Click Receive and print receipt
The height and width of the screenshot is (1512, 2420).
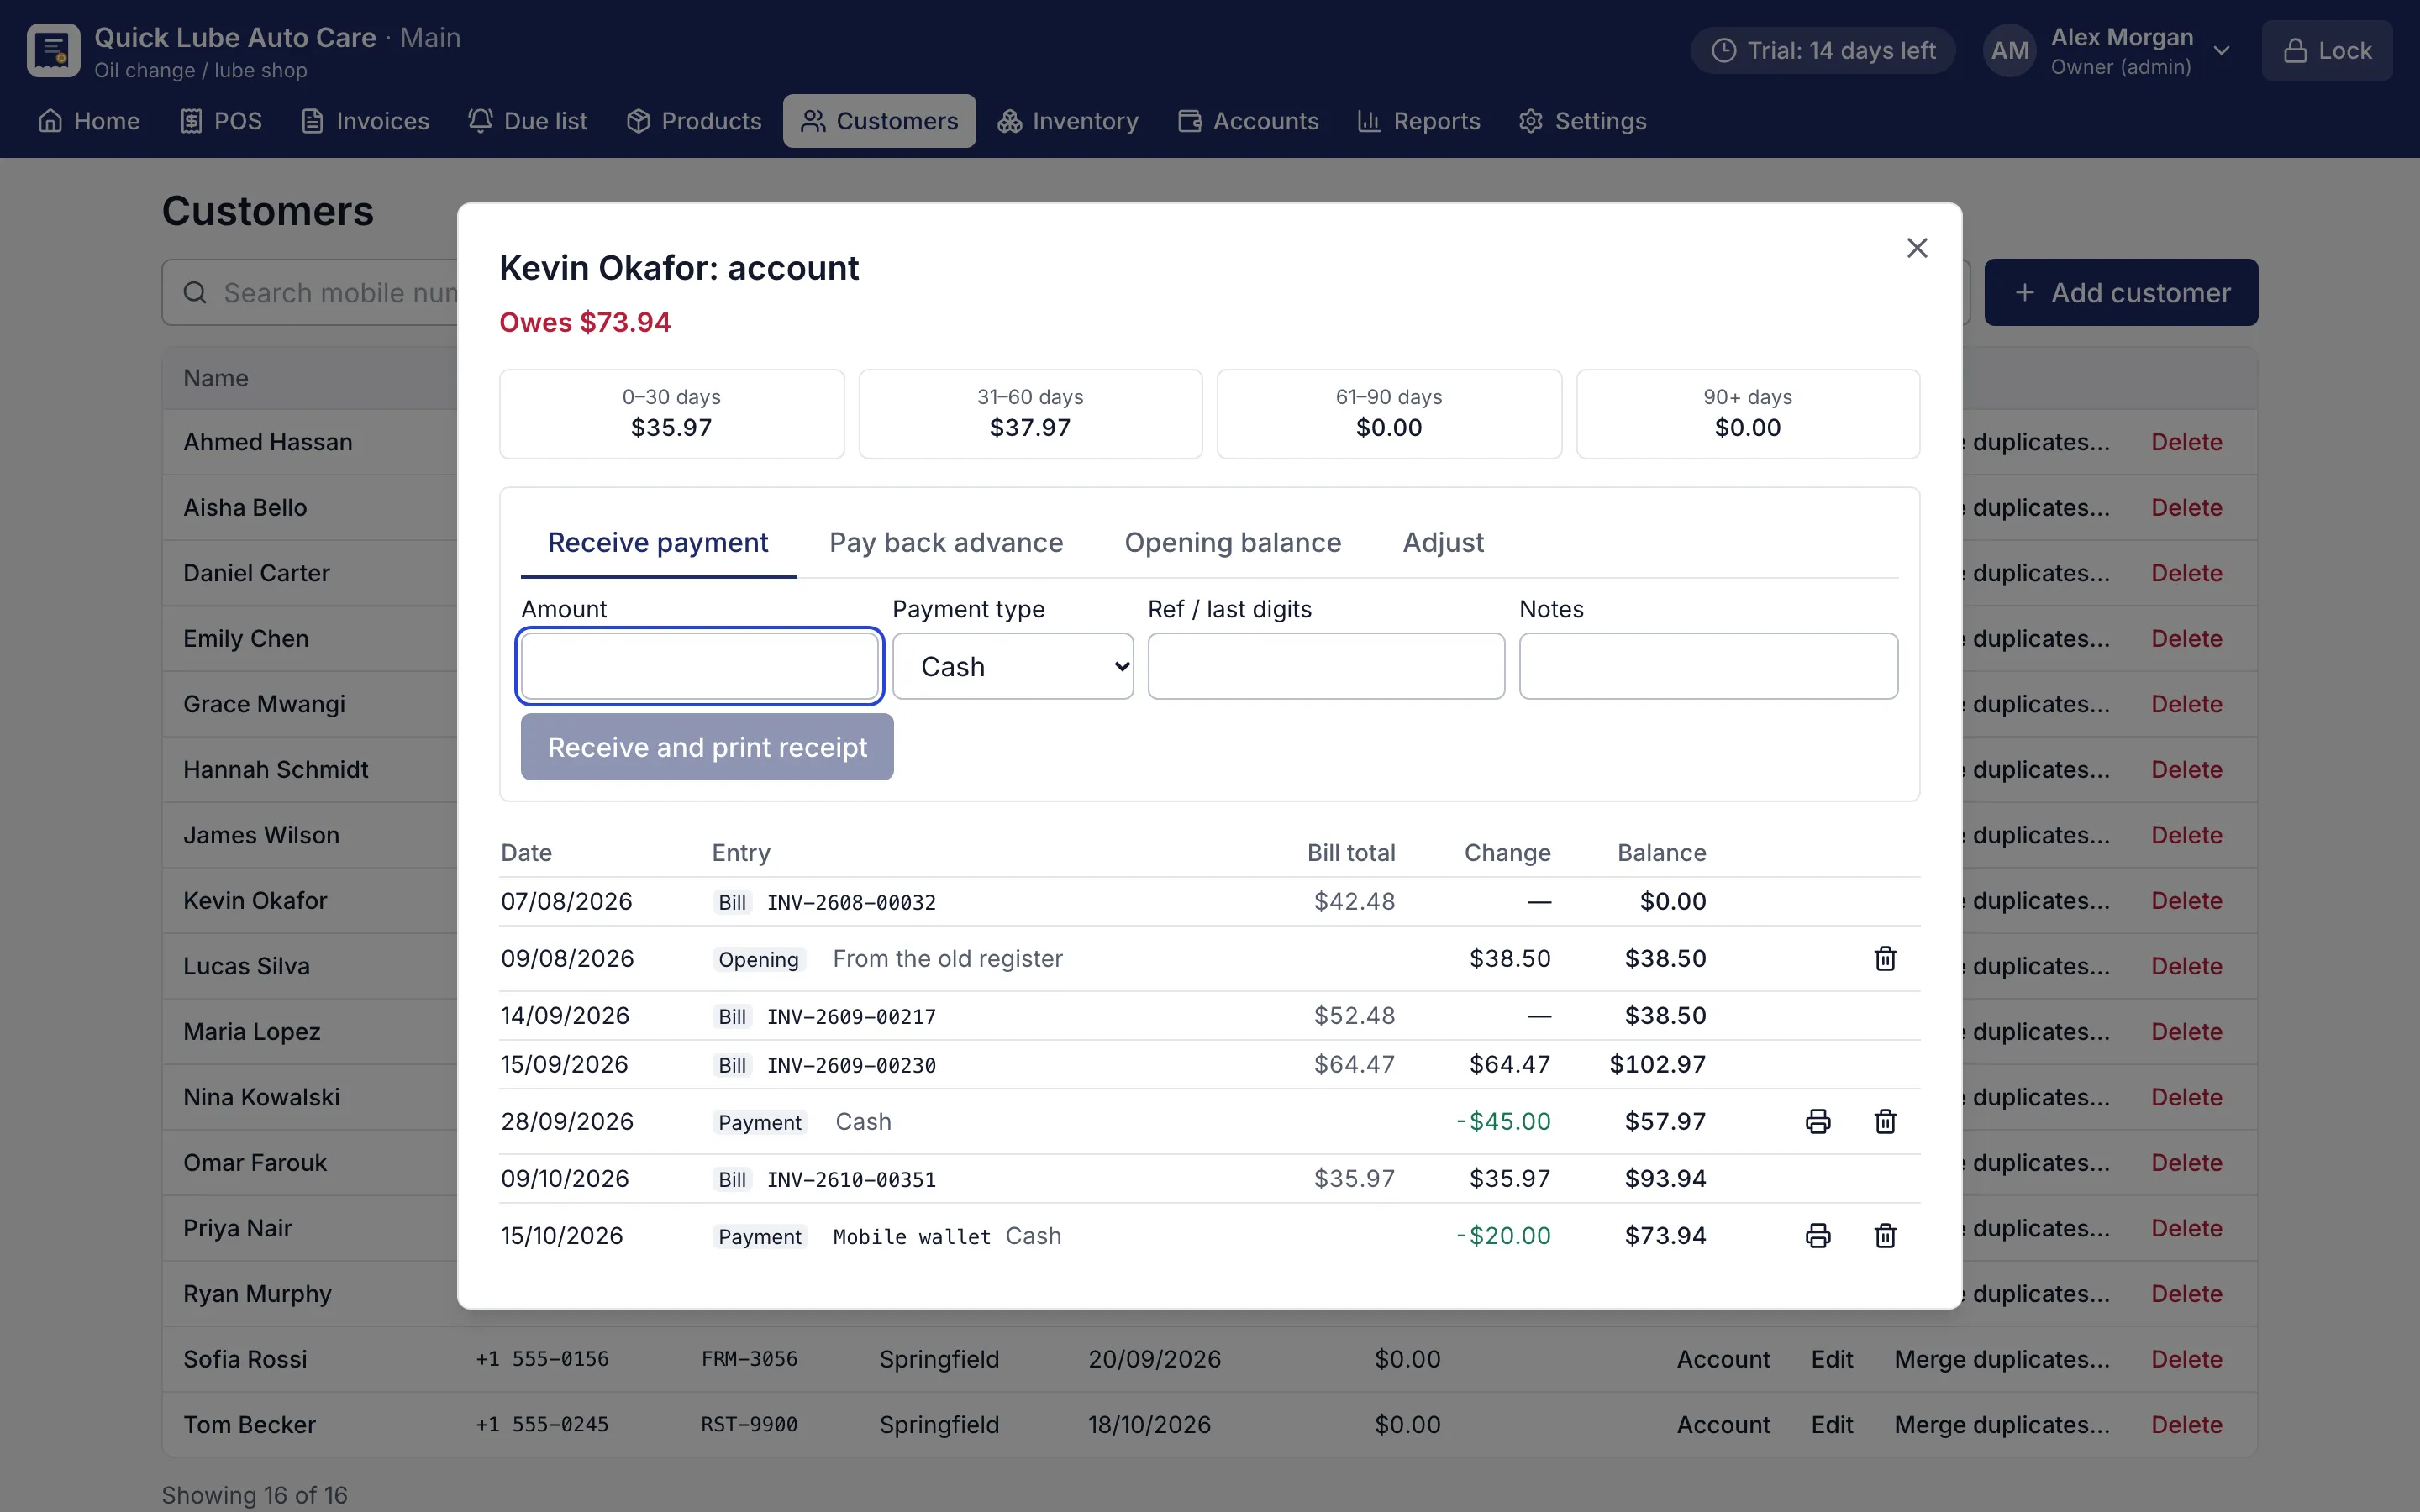coord(707,747)
